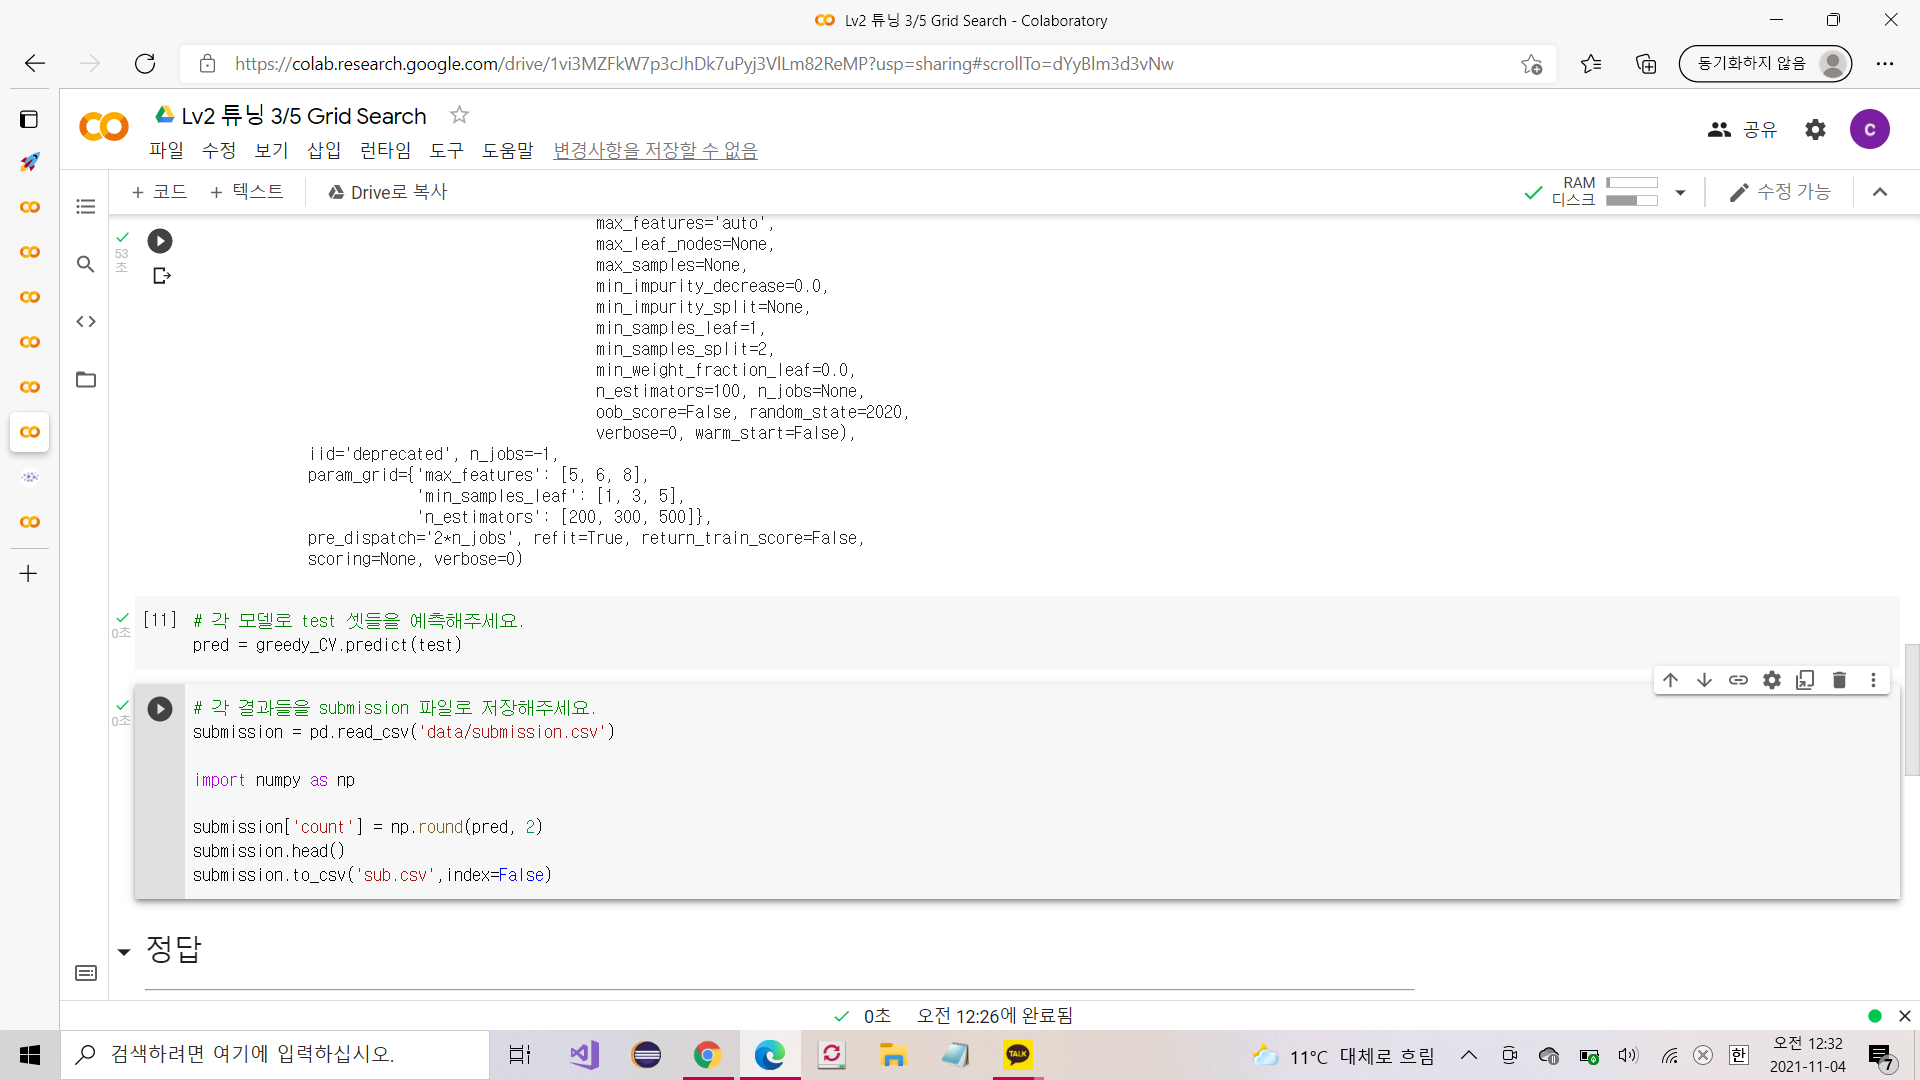The height and width of the screenshot is (1080, 1920).
Task: Open cell more options three-dot menu
Action: tap(1873, 680)
